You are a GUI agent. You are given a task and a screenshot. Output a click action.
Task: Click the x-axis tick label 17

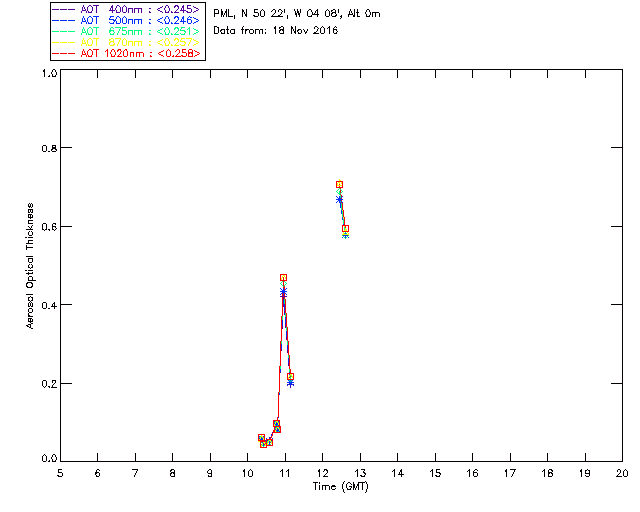coord(510,473)
